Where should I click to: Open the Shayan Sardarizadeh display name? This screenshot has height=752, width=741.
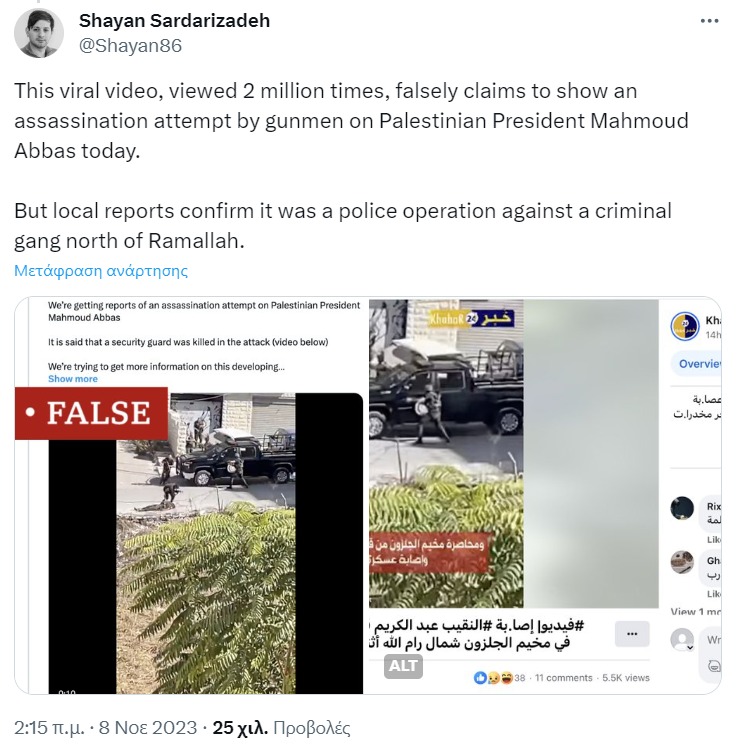tap(174, 21)
